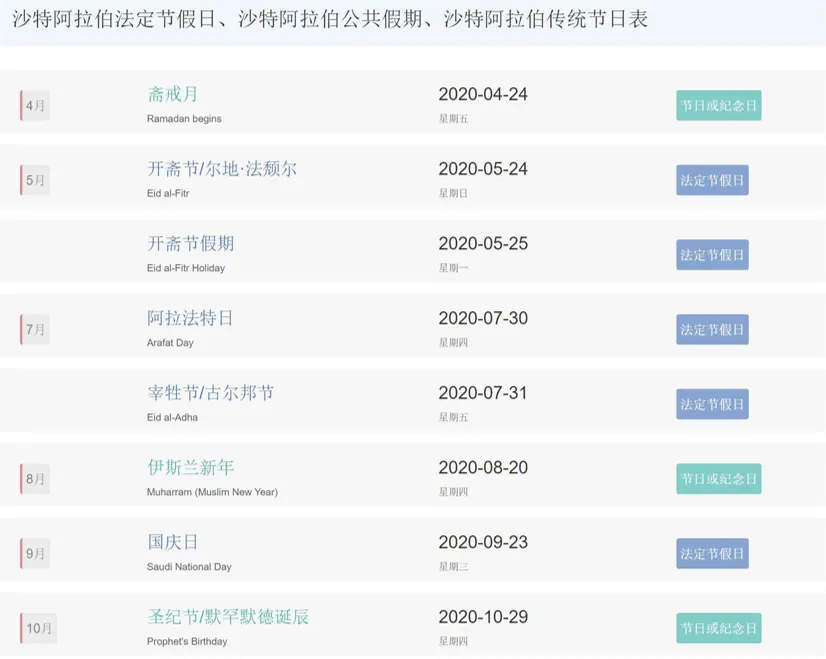
Task: Click 星期日 under the 2020-05-24 date
Action: (454, 193)
